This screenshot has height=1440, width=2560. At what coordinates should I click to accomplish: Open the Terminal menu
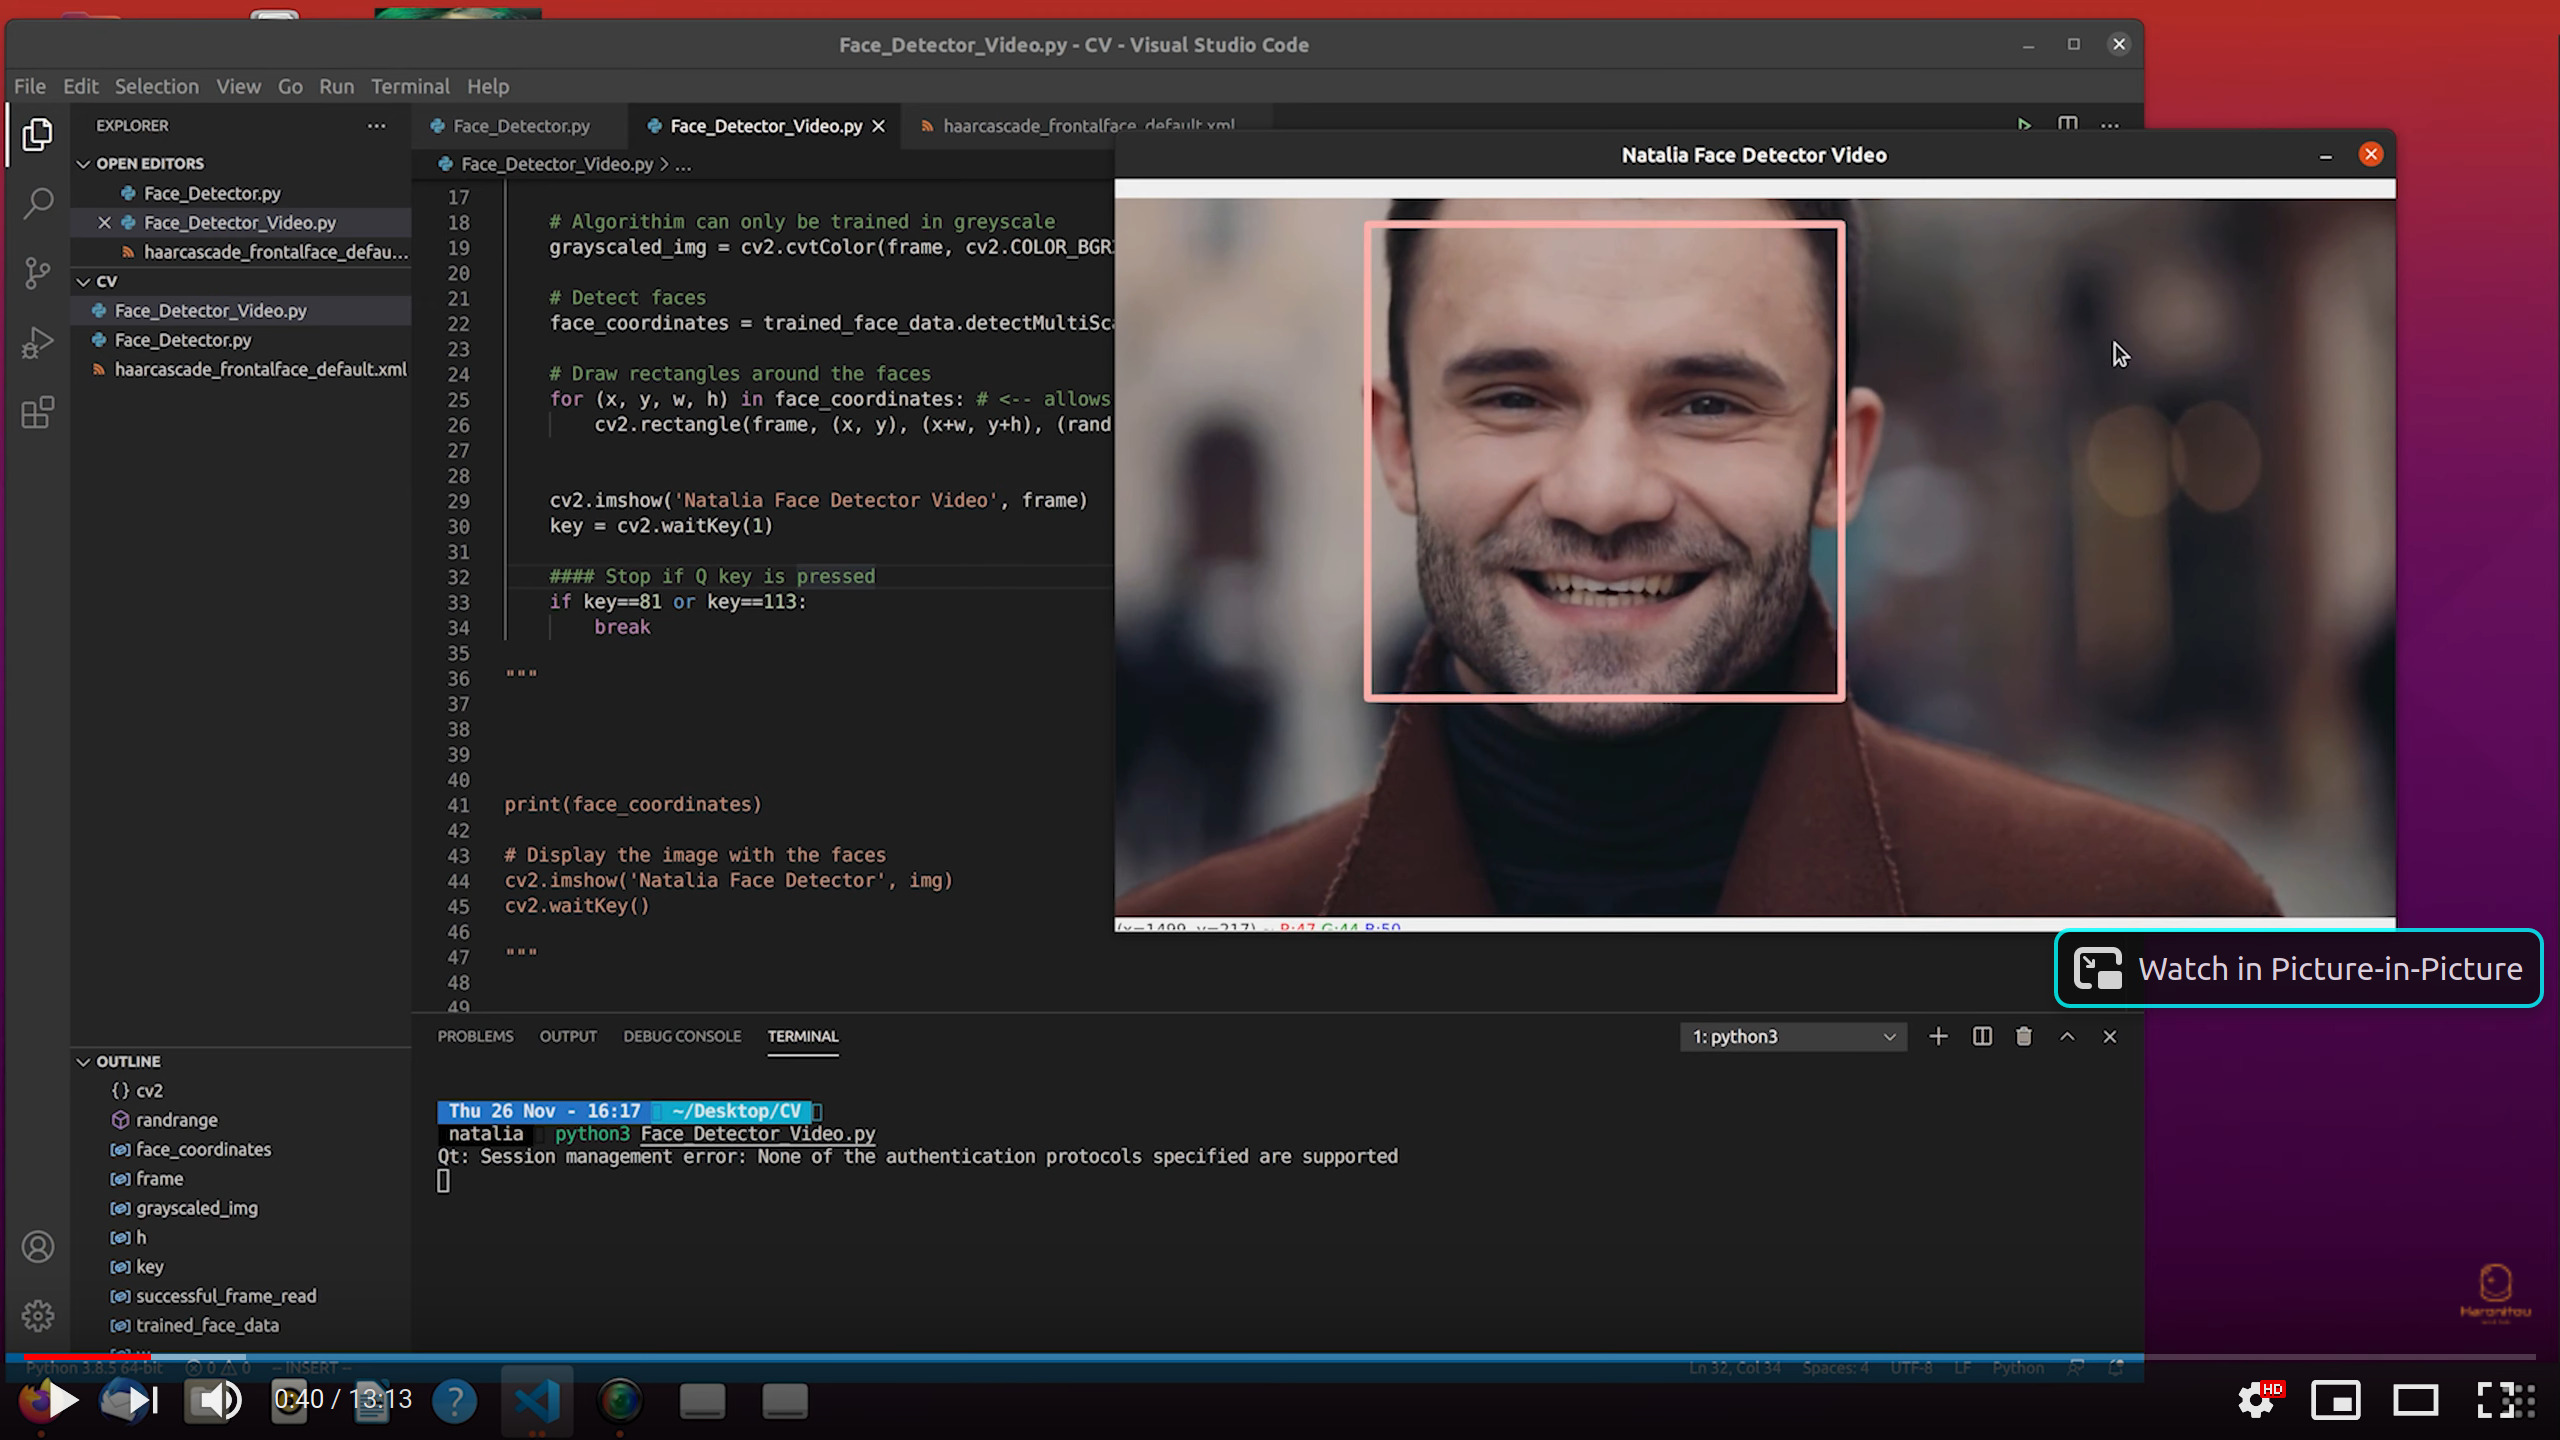pyautogui.click(x=410, y=87)
